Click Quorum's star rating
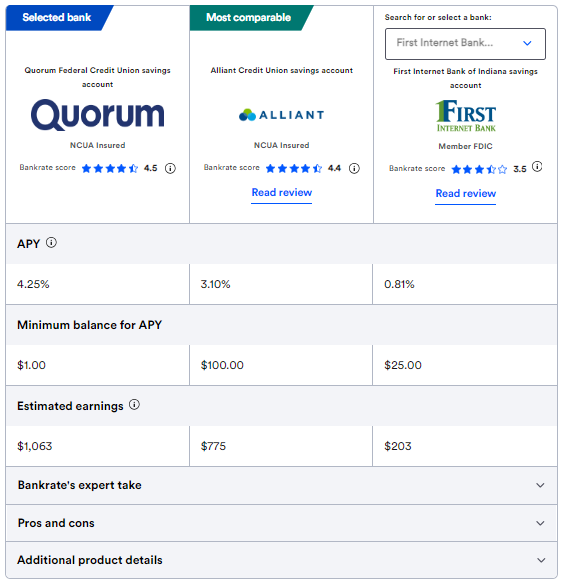 click(x=110, y=168)
